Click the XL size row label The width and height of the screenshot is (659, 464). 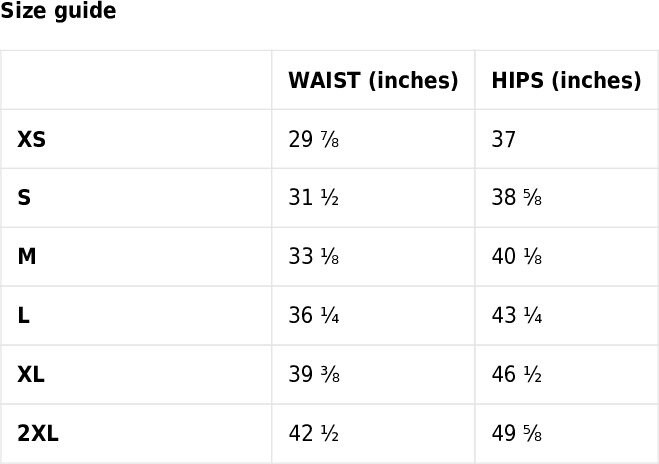(31, 374)
